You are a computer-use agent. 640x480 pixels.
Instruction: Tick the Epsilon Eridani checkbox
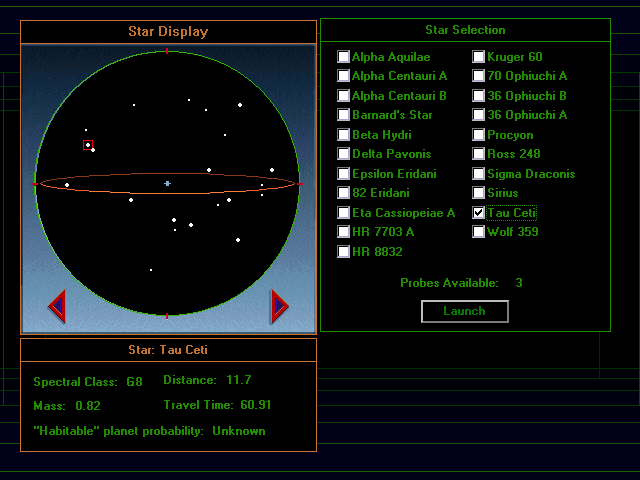[x=344, y=174]
